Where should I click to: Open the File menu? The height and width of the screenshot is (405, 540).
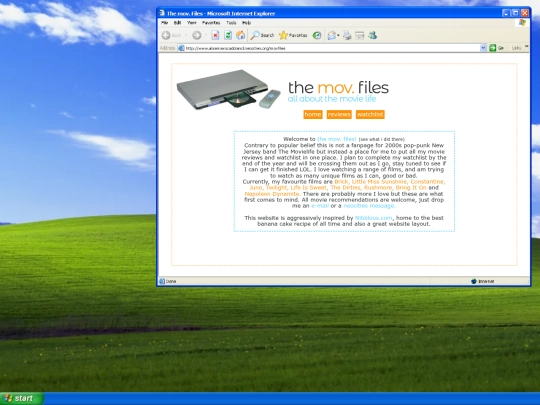165,23
